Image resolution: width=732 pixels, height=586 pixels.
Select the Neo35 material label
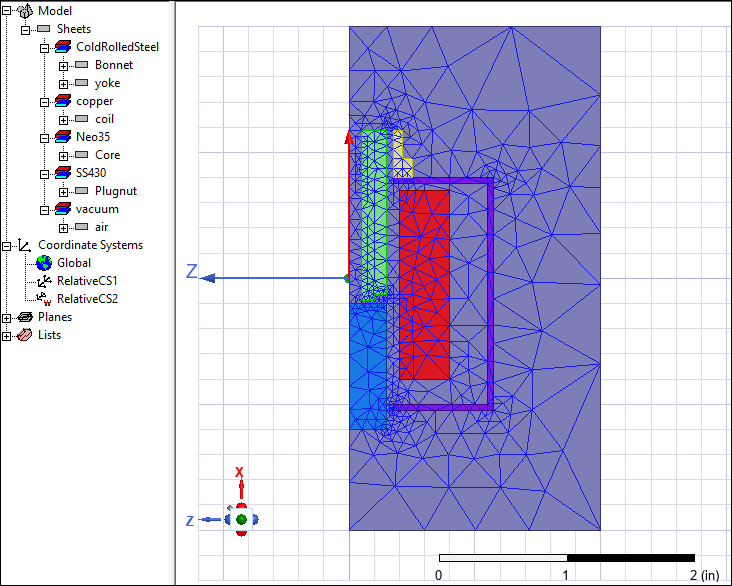coord(93,137)
